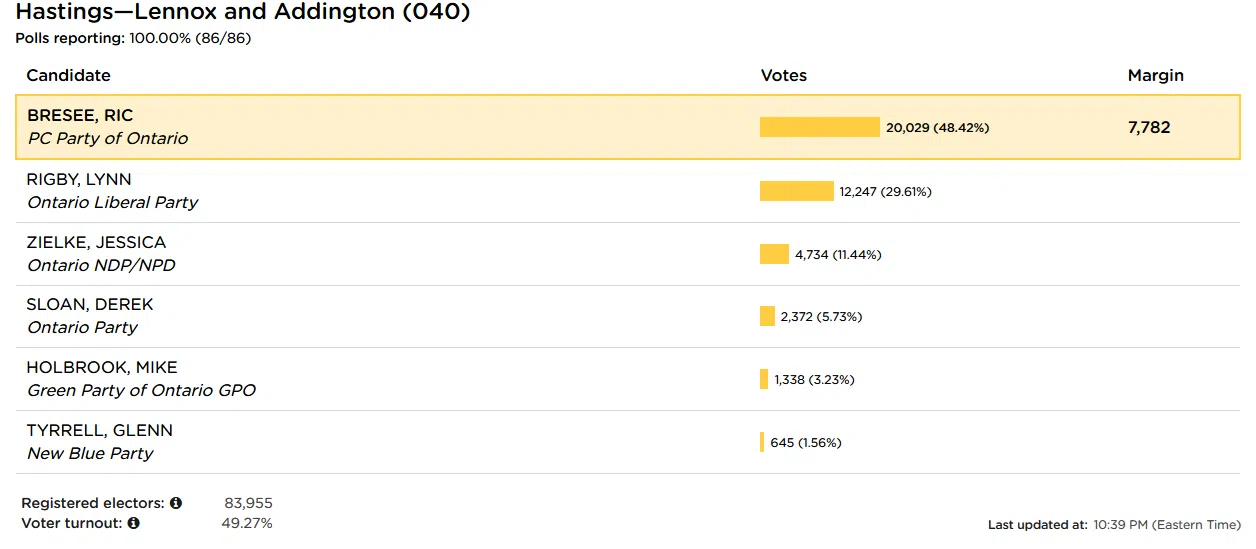The width and height of the screenshot is (1256, 549).
Task: Click the Last updated at timestamp
Action: (x=1114, y=524)
